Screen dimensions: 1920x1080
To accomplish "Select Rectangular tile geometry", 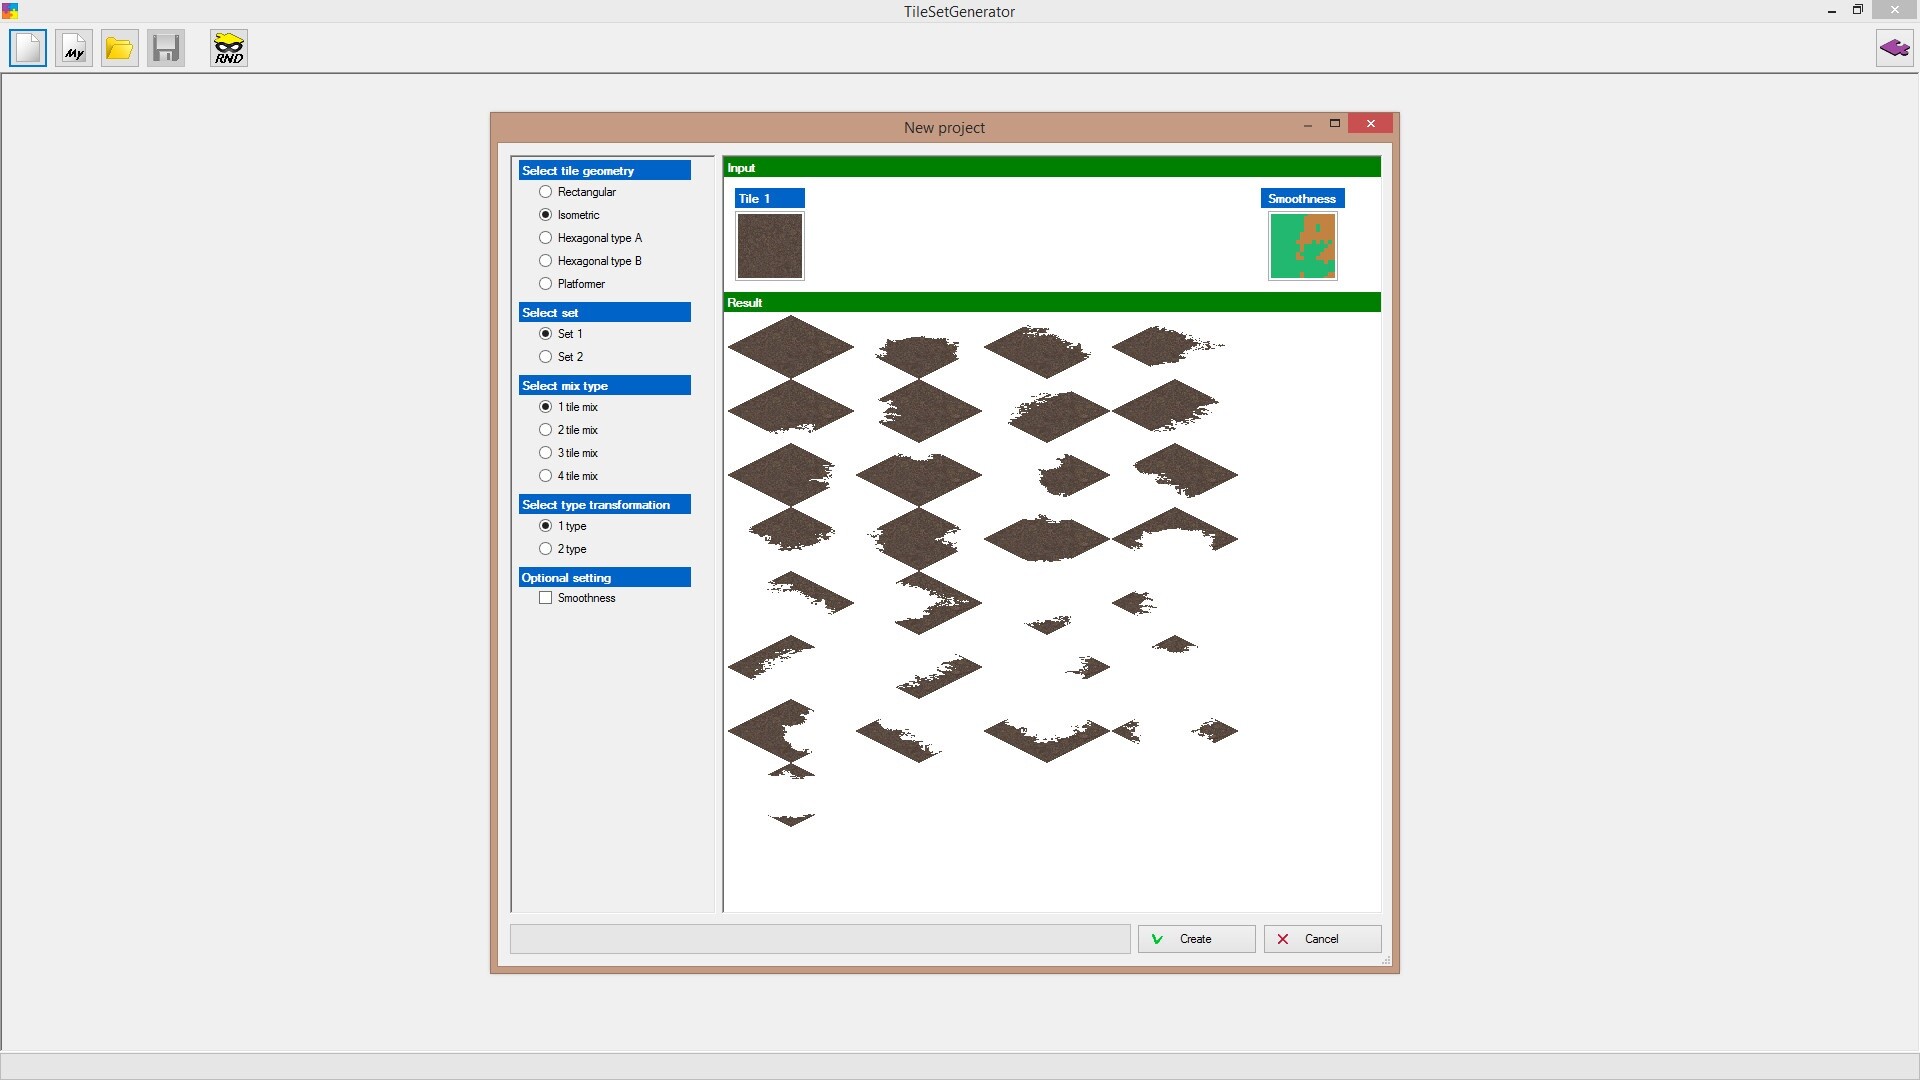I will click(546, 192).
